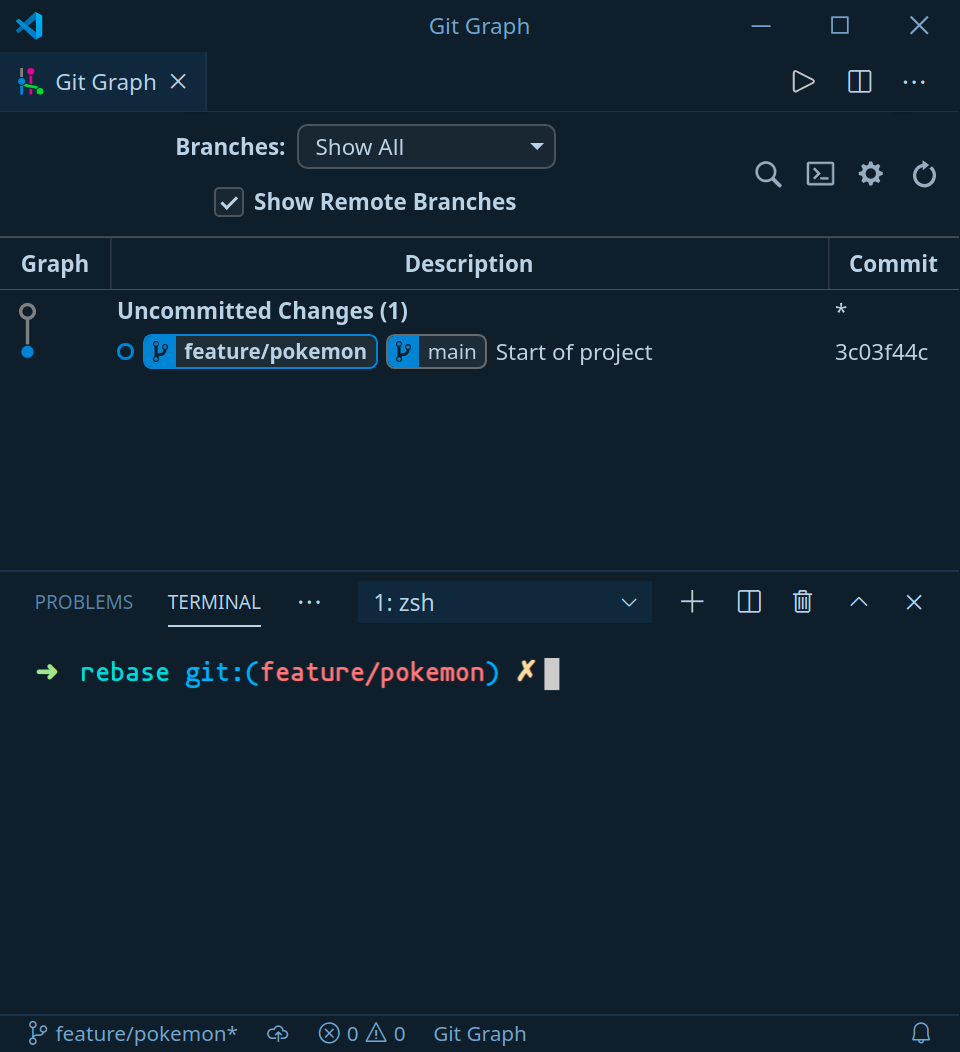The height and width of the screenshot is (1052, 960).
Task: Open notifications bell in status bar
Action: (x=921, y=1033)
